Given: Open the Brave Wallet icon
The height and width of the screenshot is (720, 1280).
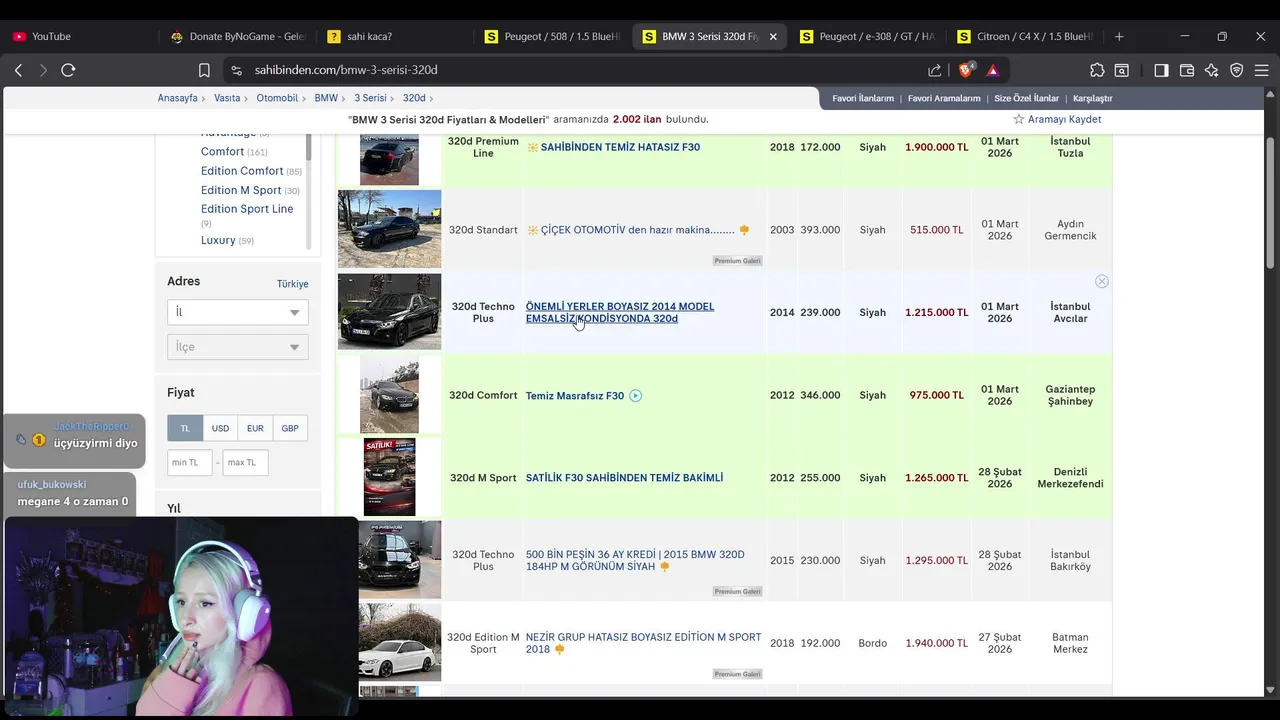Looking at the screenshot, I should pos(1187,70).
